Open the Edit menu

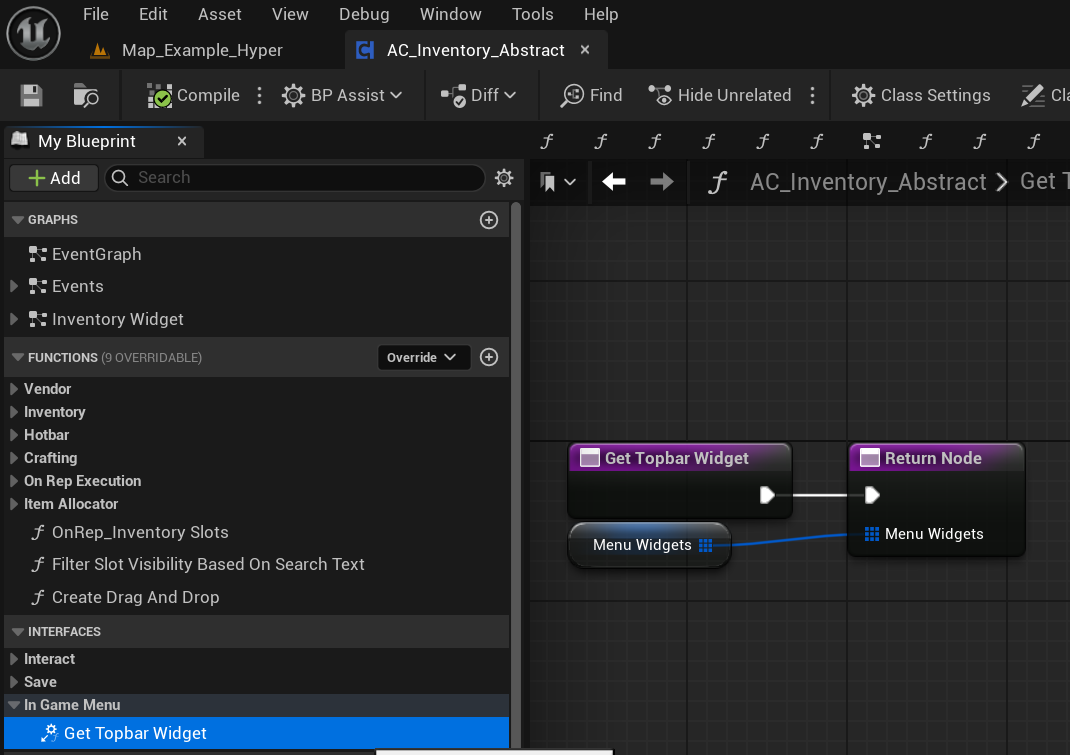(x=153, y=14)
